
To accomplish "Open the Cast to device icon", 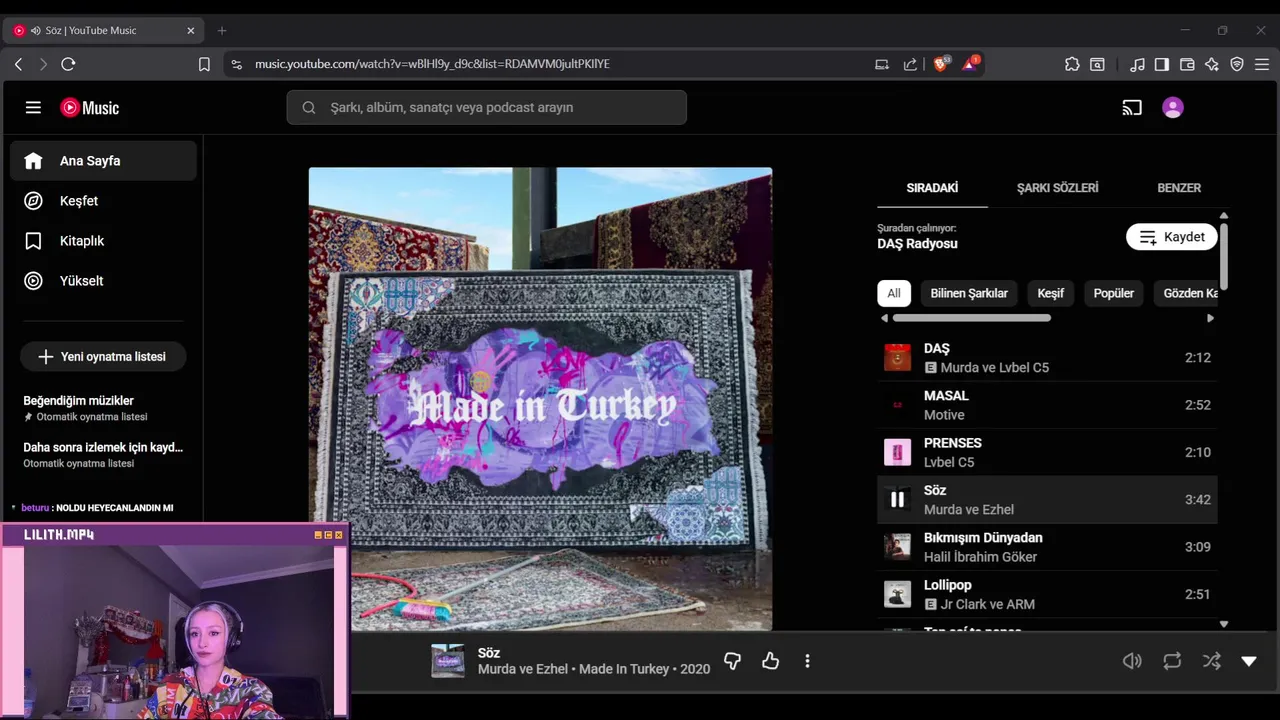I will (x=1132, y=107).
